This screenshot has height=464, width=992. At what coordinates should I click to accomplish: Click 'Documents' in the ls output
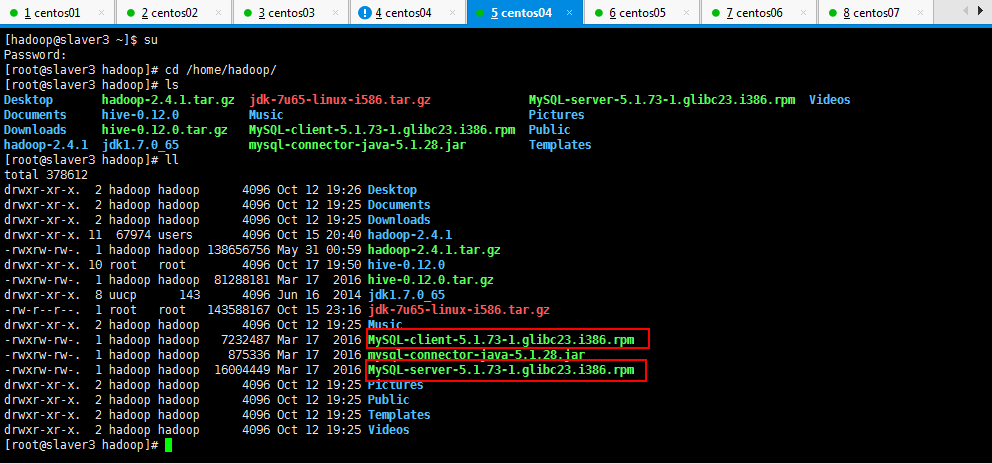(x=35, y=115)
